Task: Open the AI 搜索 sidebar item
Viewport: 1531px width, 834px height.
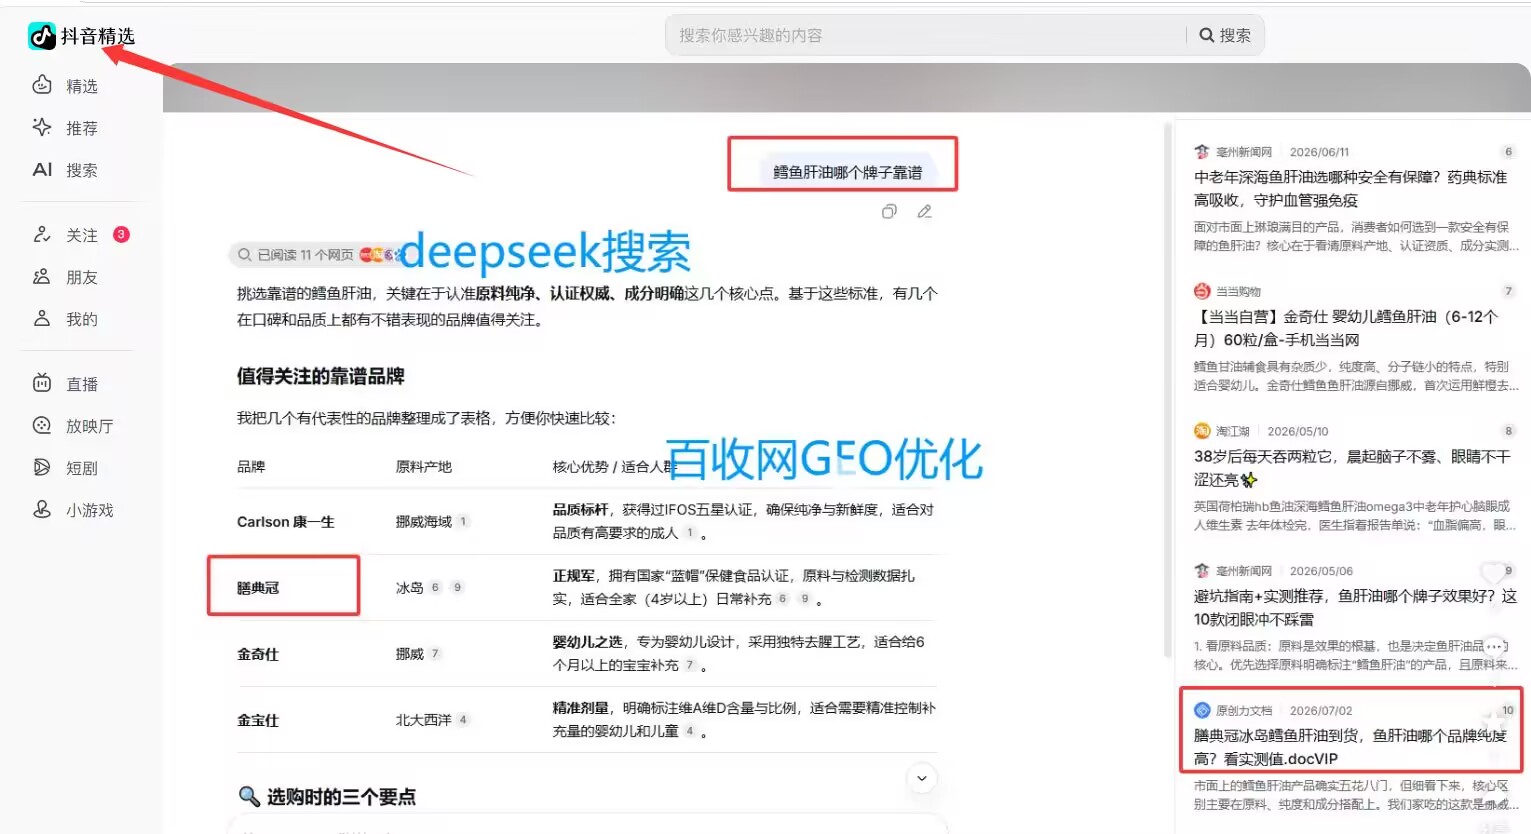Action: click(x=65, y=170)
